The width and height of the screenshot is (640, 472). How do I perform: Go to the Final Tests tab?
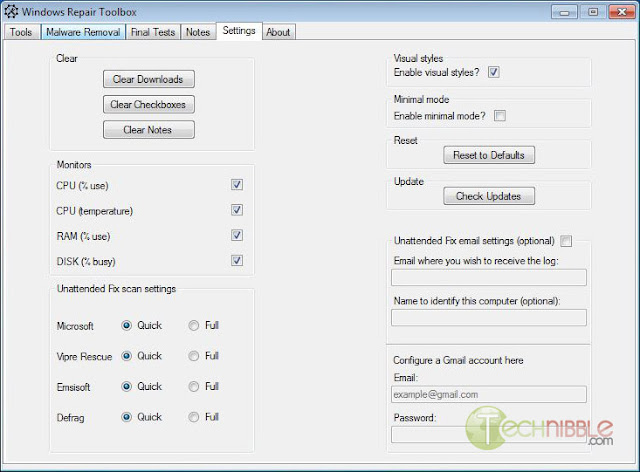pyautogui.click(x=153, y=32)
